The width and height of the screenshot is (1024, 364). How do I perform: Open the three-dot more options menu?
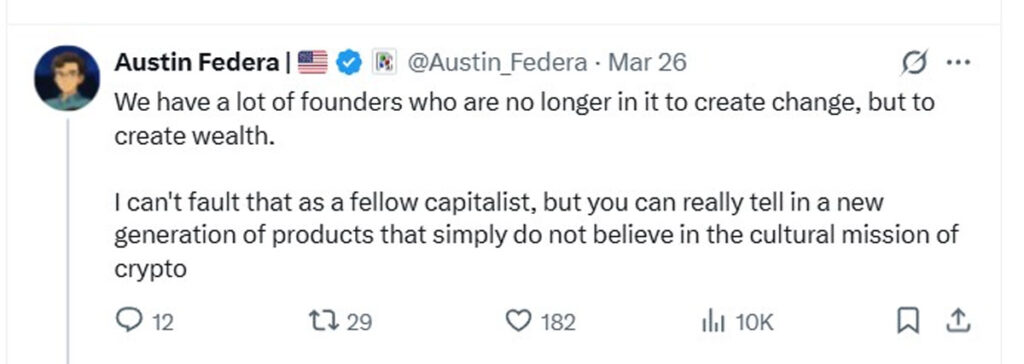pyautogui.click(x=958, y=63)
